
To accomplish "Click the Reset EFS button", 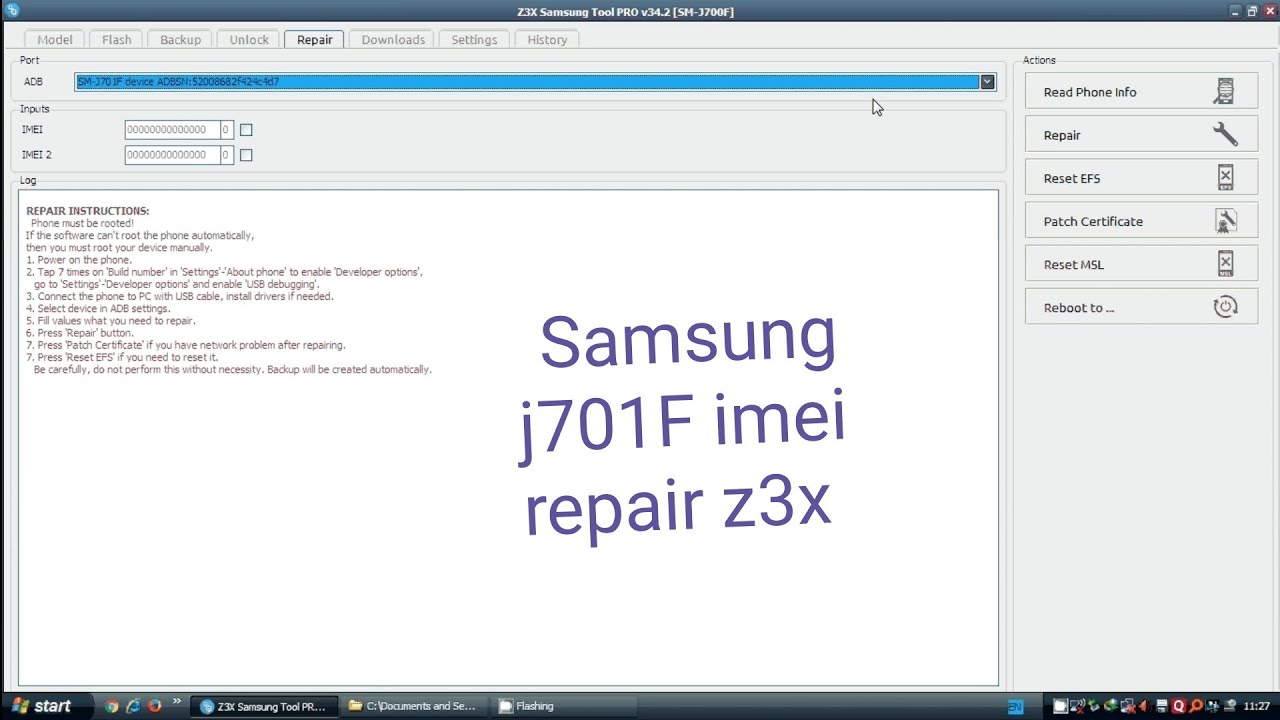I will (x=1141, y=178).
